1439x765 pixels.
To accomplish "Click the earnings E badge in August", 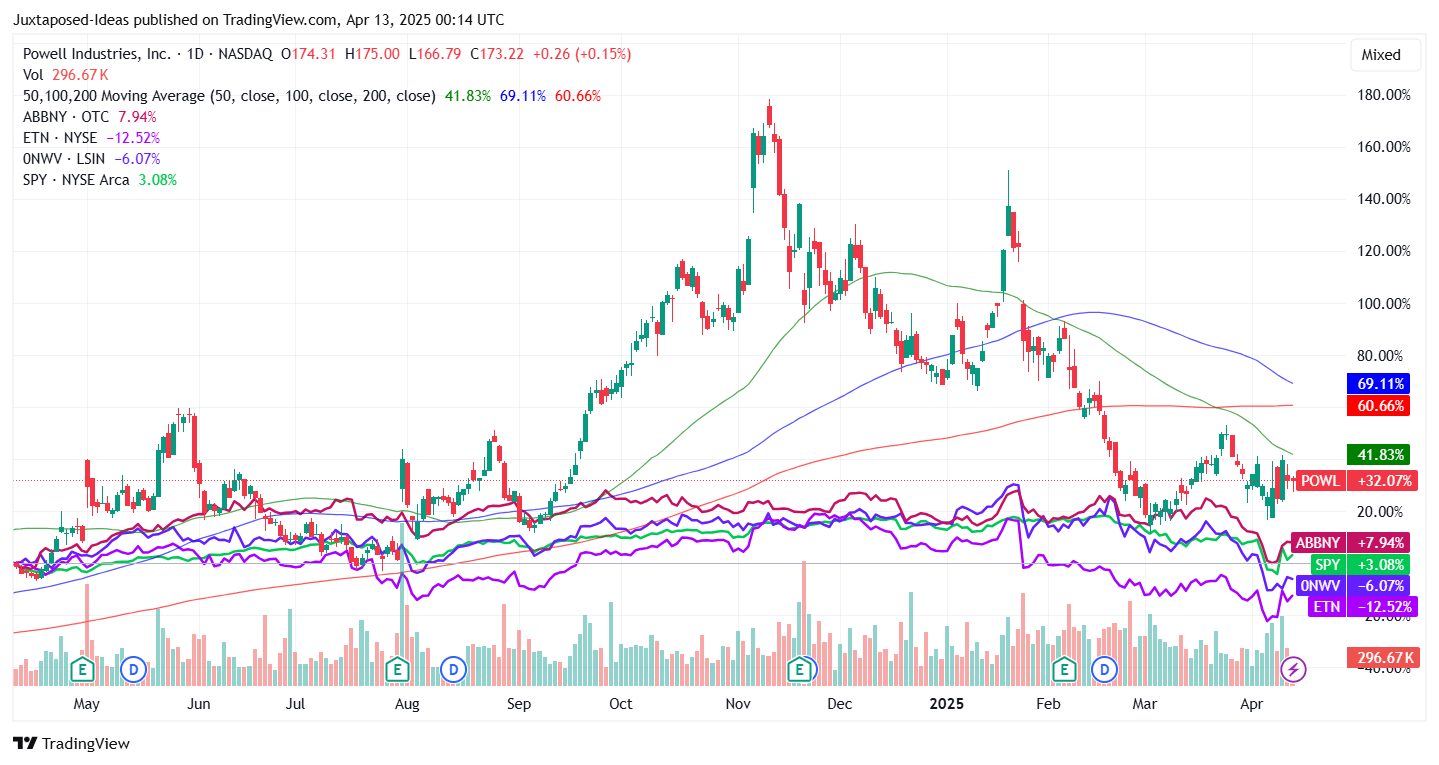I will coord(396,670).
